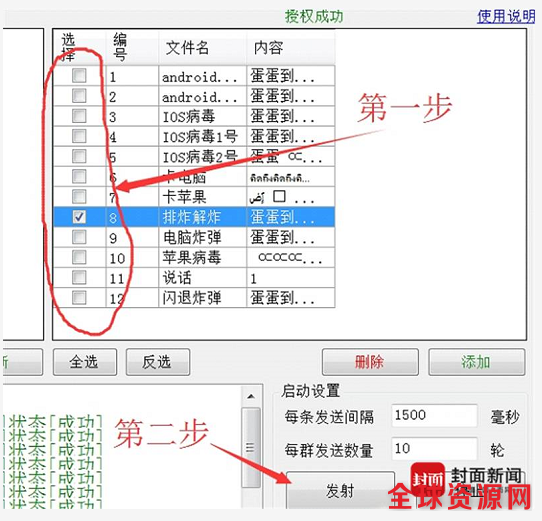The height and width of the screenshot is (521, 542).
Task: Click the 每条发送间隔 field showing 1500
Action: click(x=434, y=415)
